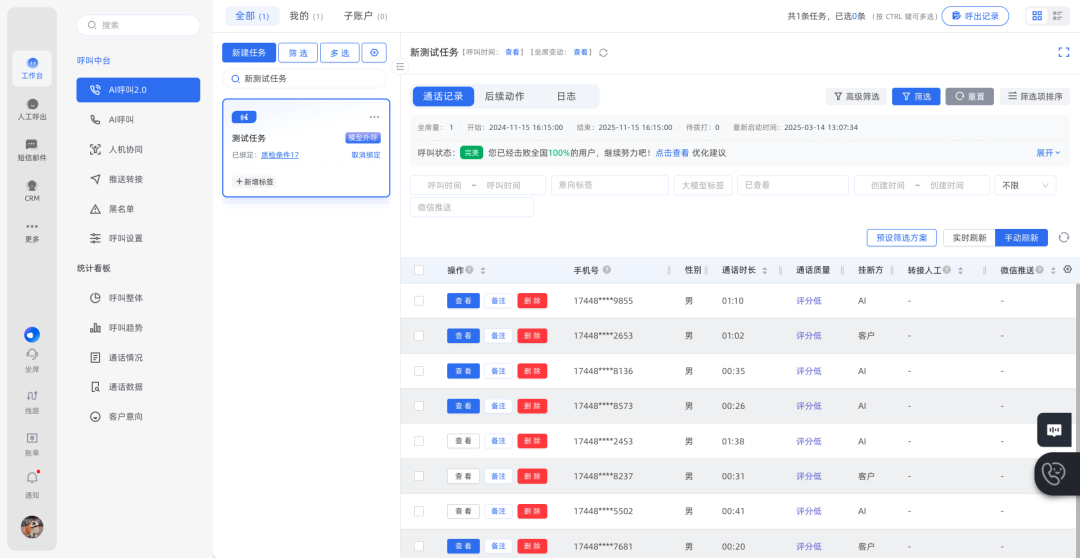Viewport: 1080px width, 558px height.
Task: Click the user avatar thumbnail
Action: click(32, 527)
